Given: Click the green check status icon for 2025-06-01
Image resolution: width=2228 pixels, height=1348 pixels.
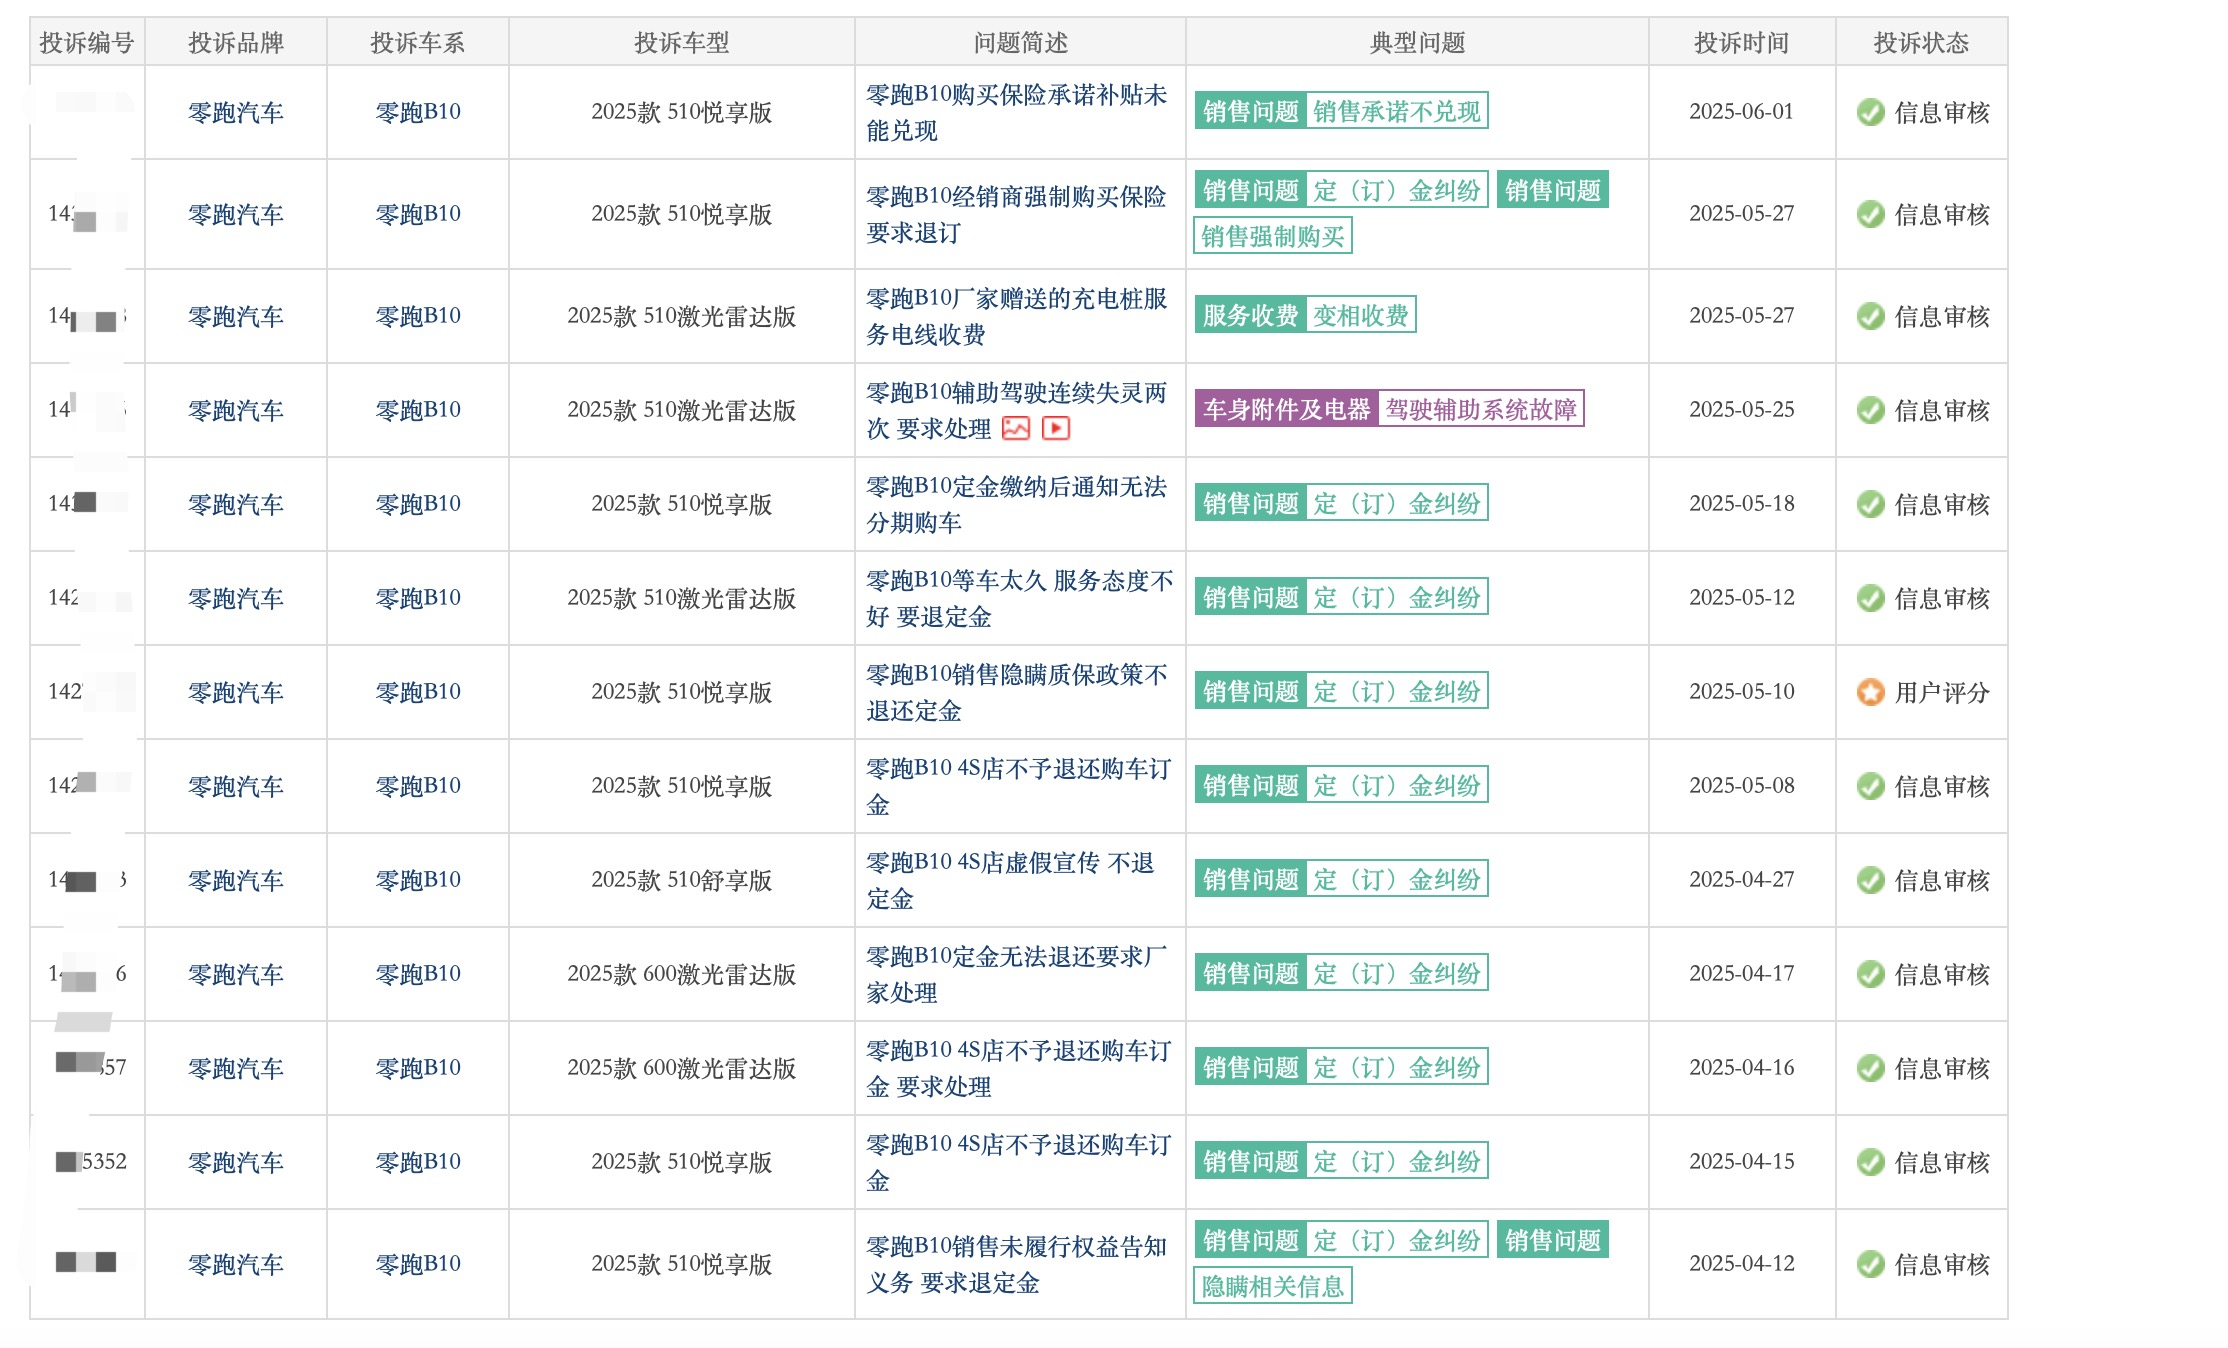Looking at the screenshot, I should pos(1870,112).
